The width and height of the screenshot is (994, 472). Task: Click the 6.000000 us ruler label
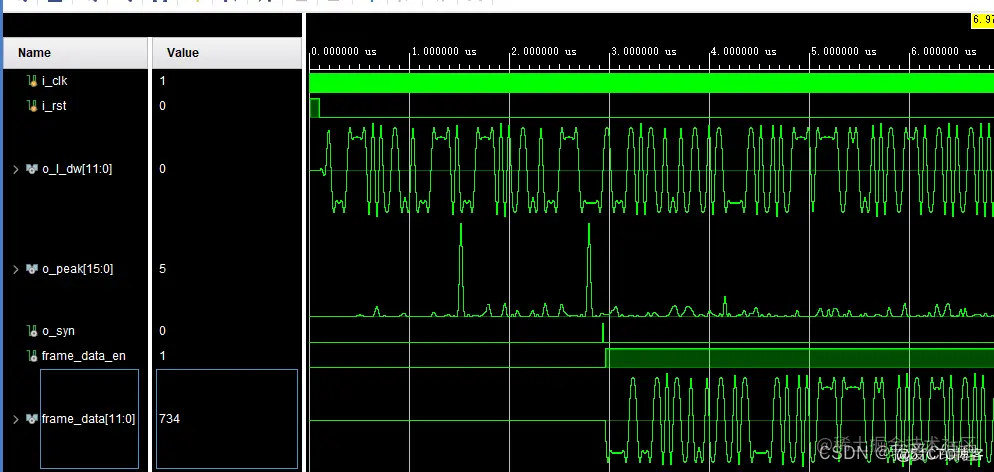945,52
